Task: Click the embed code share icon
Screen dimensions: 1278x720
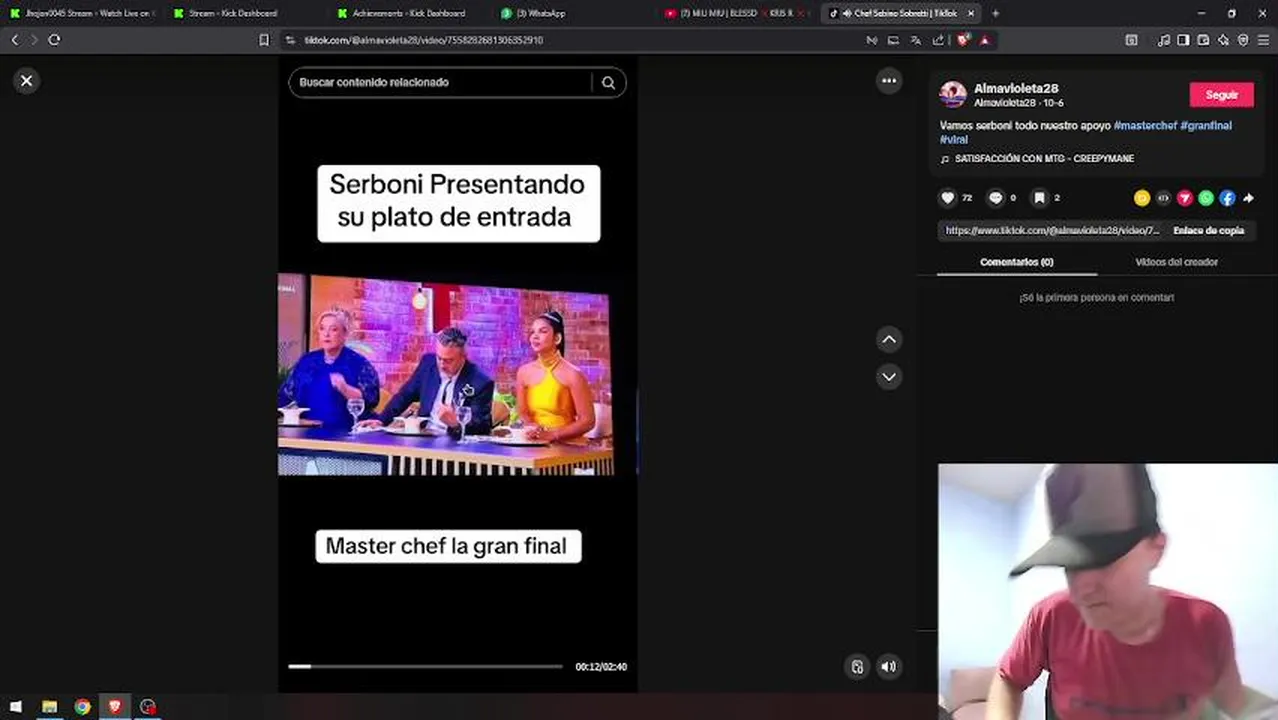Action: pos(1163,198)
